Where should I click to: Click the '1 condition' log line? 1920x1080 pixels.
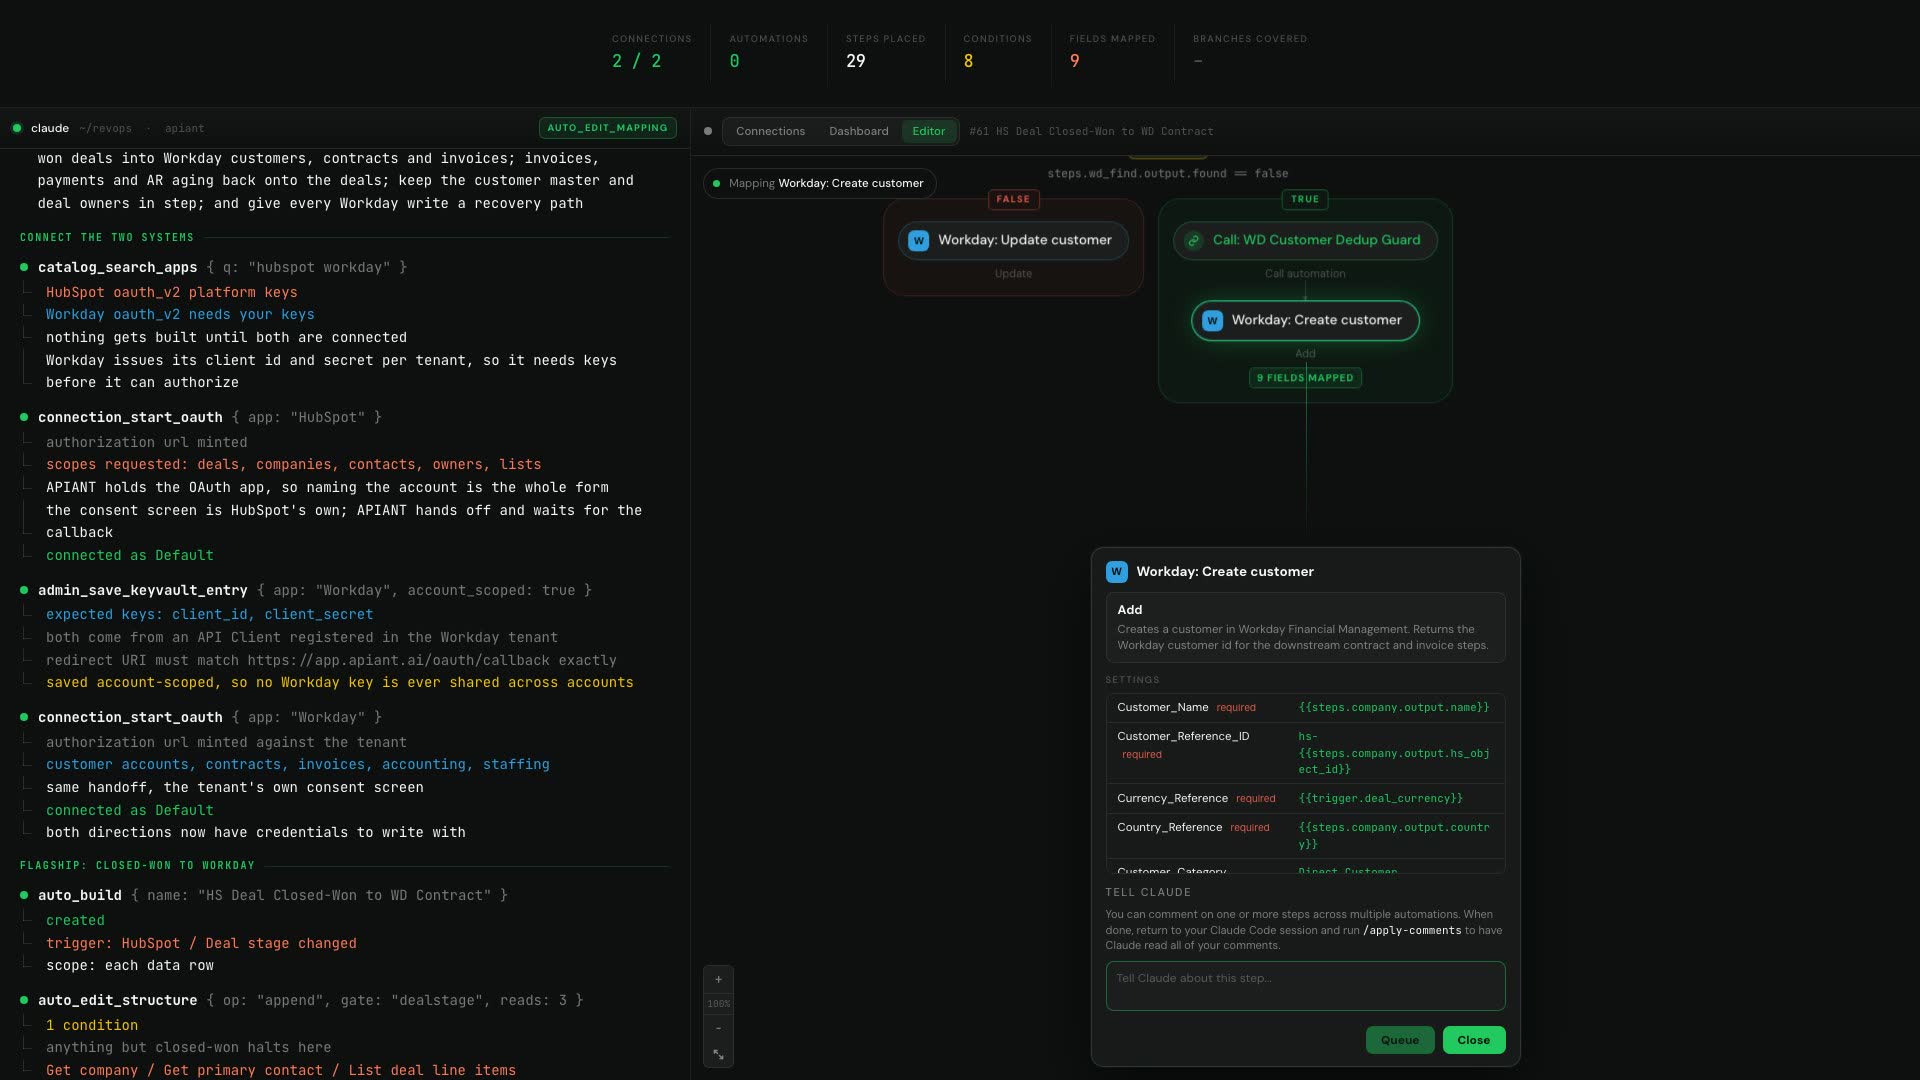pos(92,1026)
